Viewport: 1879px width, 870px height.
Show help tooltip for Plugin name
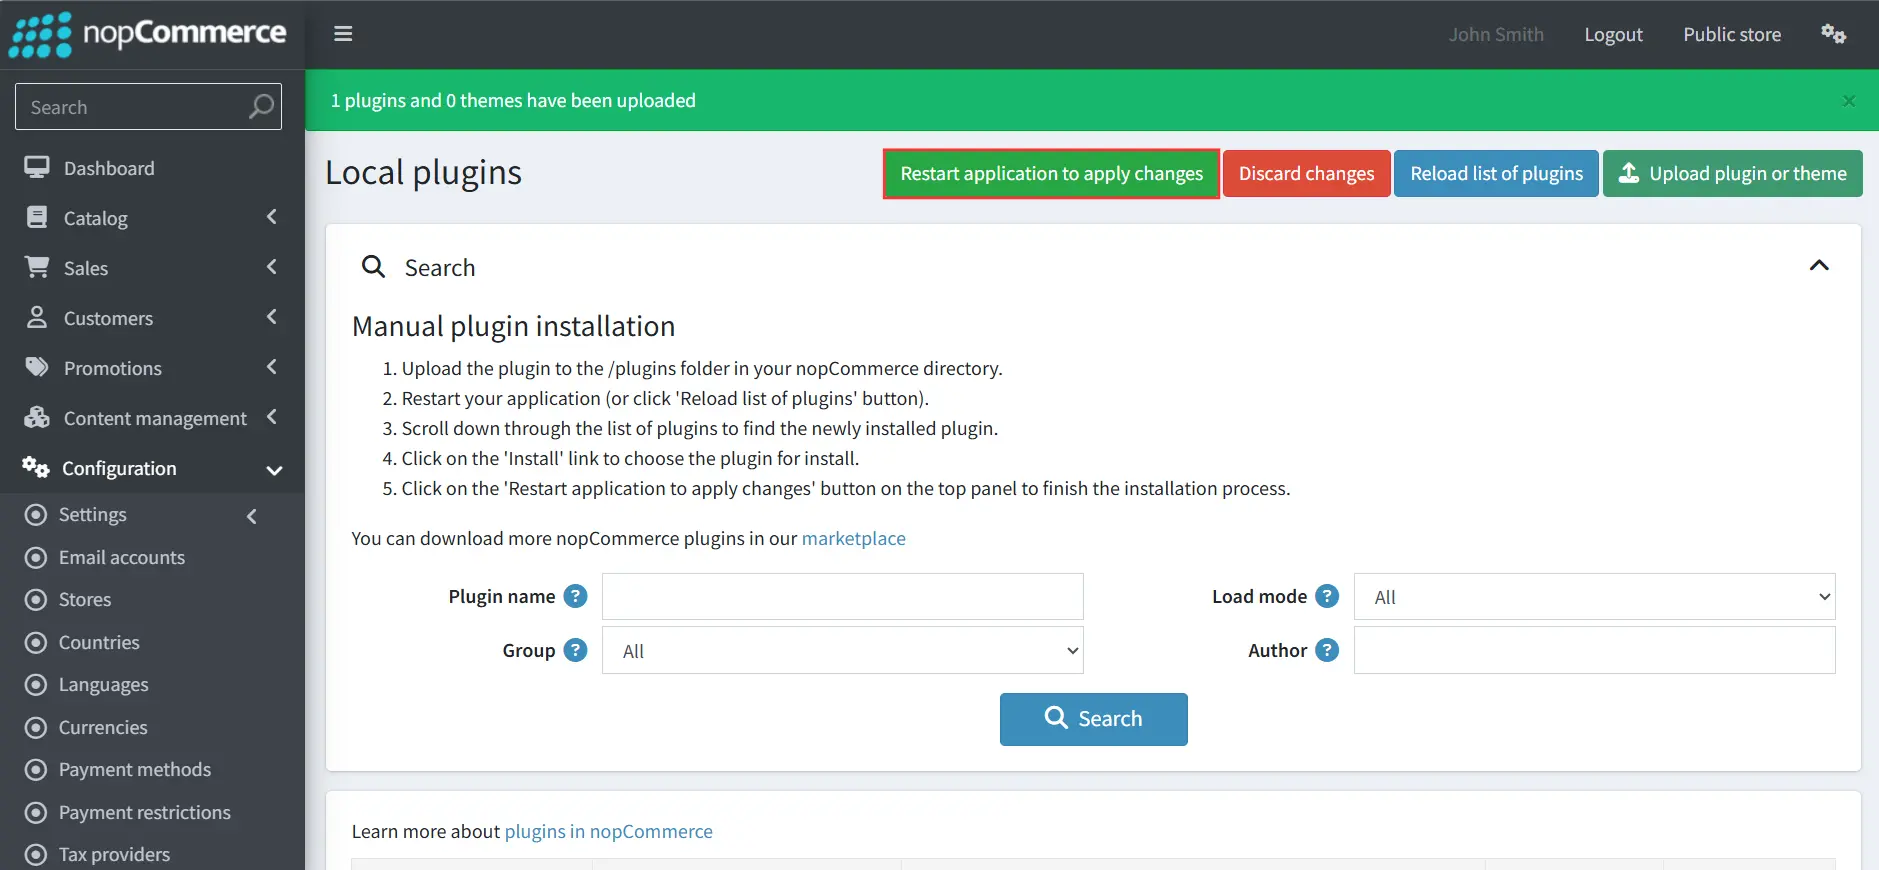coord(575,596)
